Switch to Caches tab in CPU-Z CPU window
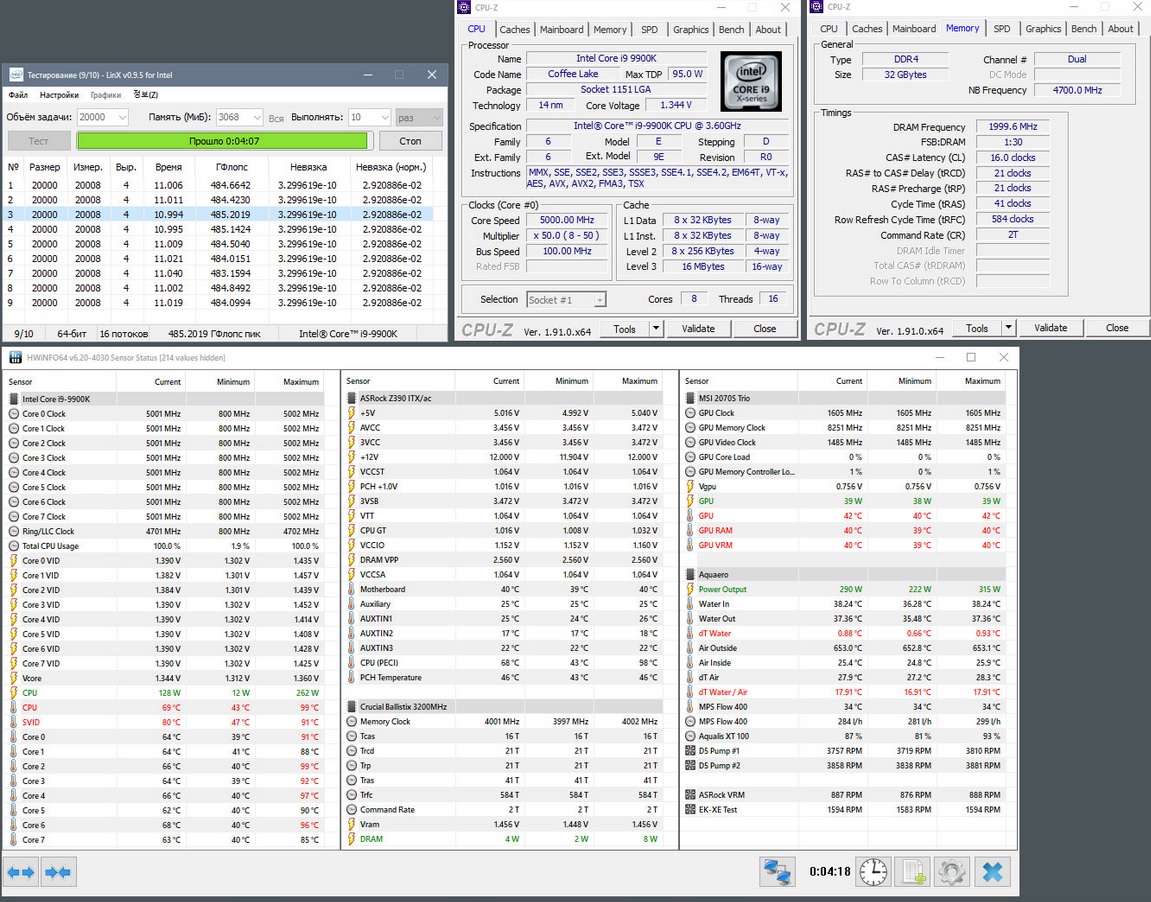The width and height of the screenshot is (1151, 902). pyautogui.click(x=515, y=29)
